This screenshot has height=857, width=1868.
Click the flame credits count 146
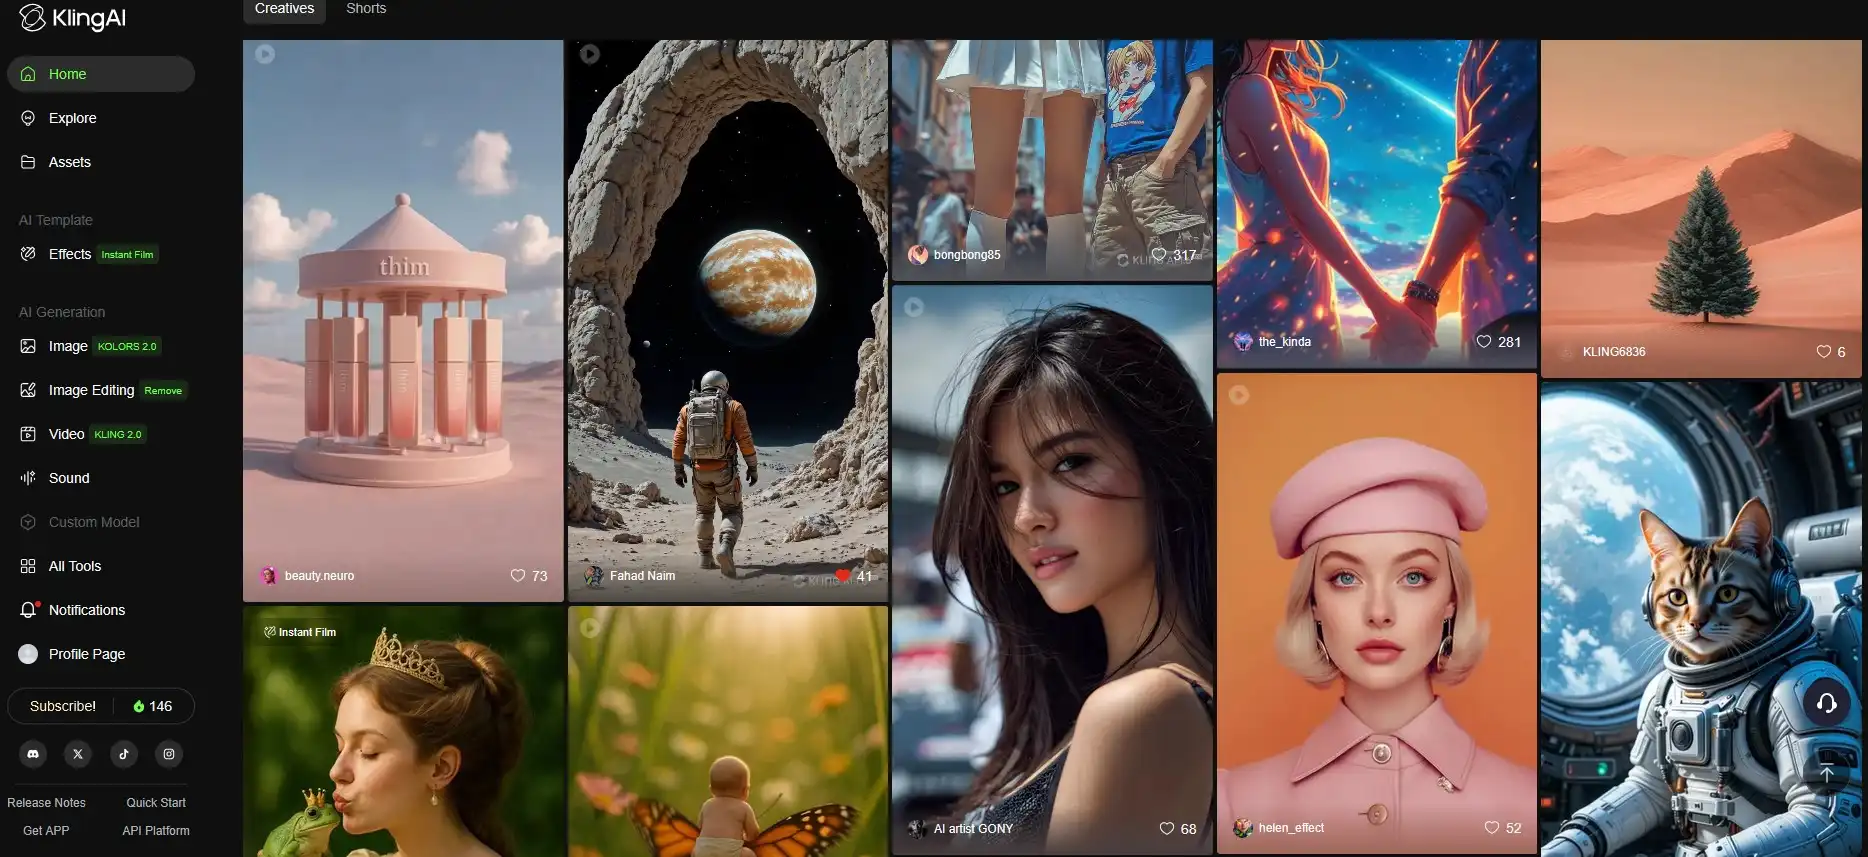coord(153,706)
